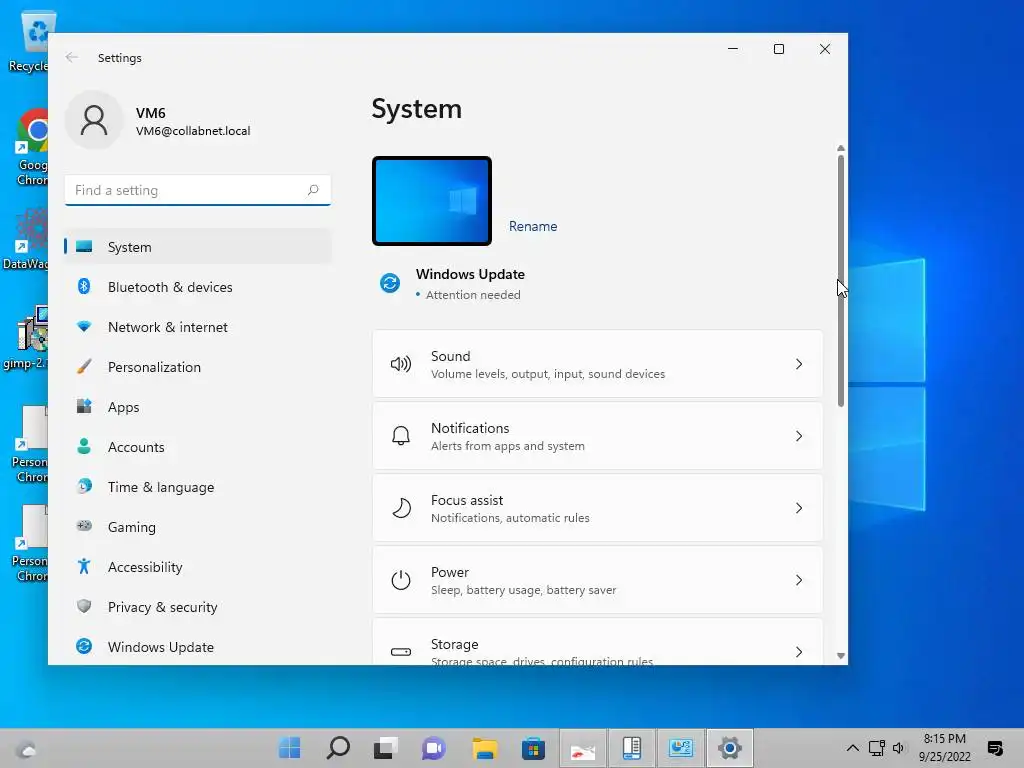
Task: Click the Notifications bell icon
Action: click(x=400, y=436)
